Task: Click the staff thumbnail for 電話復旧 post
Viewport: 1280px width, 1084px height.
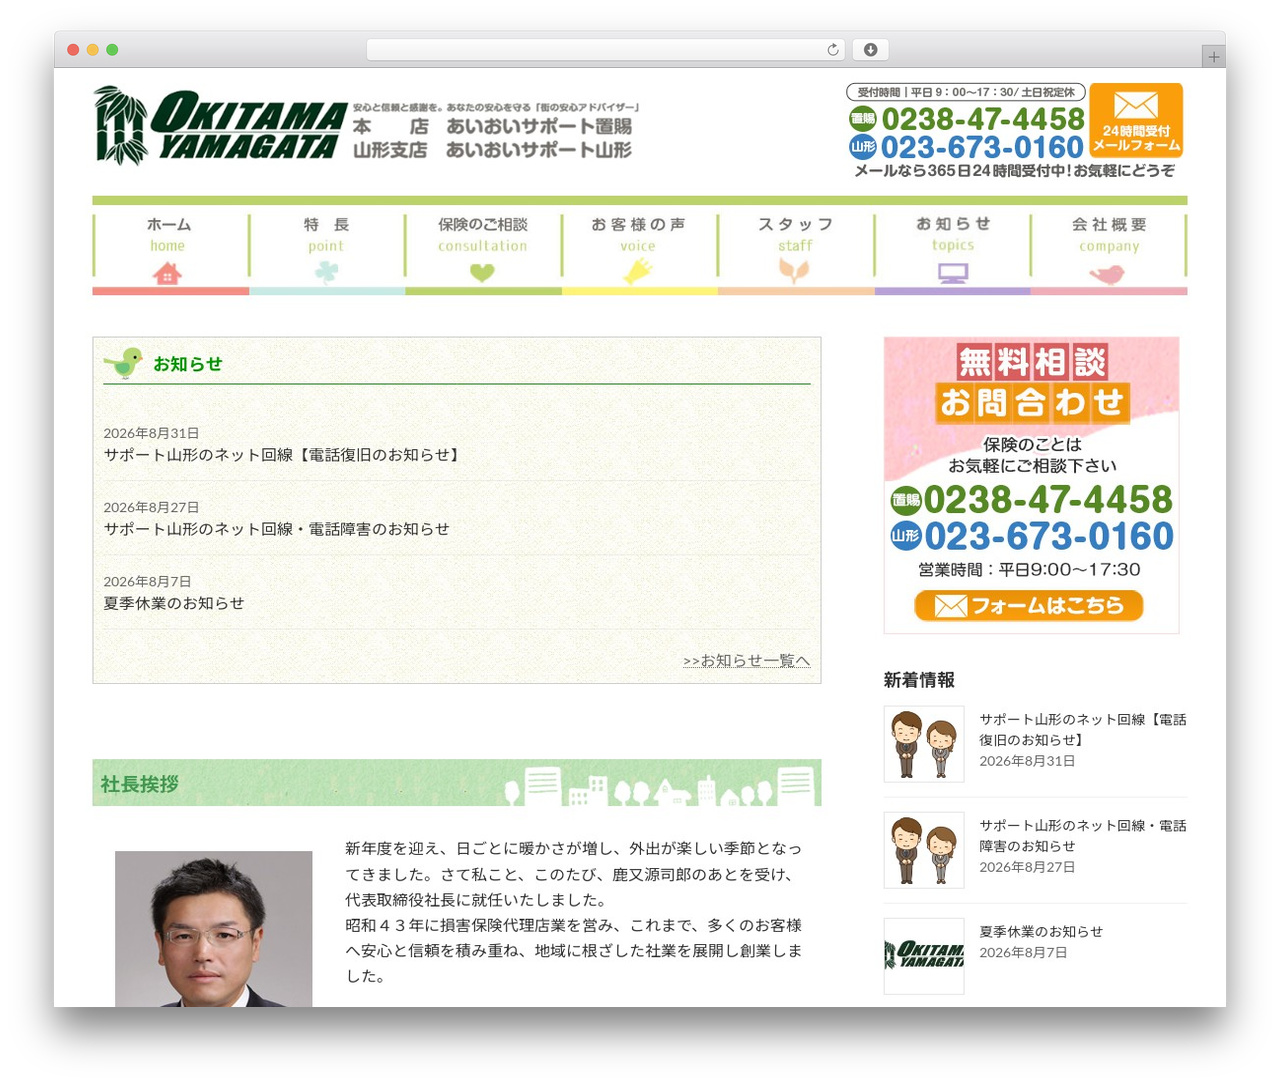Action: (924, 744)
